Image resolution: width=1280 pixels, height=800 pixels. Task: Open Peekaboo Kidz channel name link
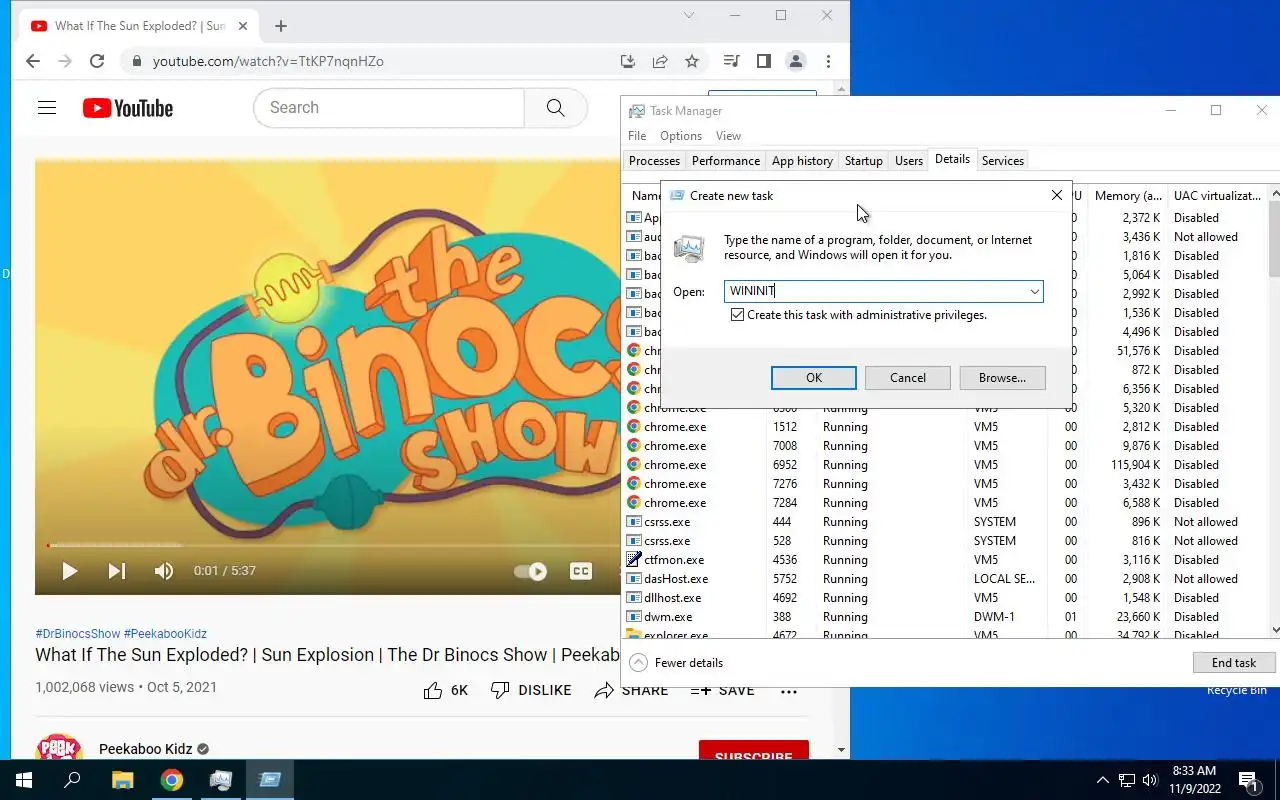tap(145, 749)
